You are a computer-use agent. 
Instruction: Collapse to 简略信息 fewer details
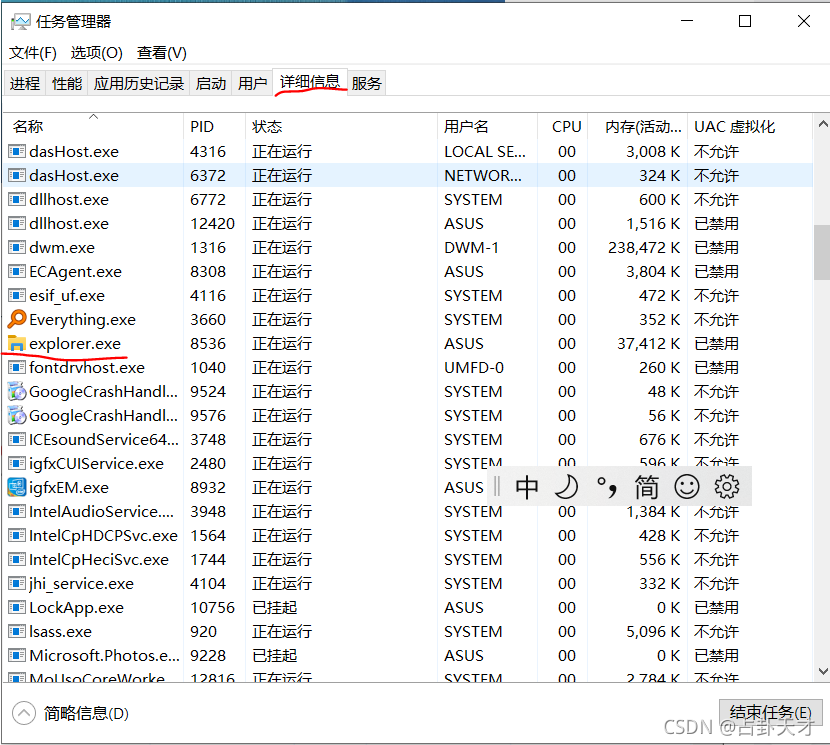tap(70, 713)
